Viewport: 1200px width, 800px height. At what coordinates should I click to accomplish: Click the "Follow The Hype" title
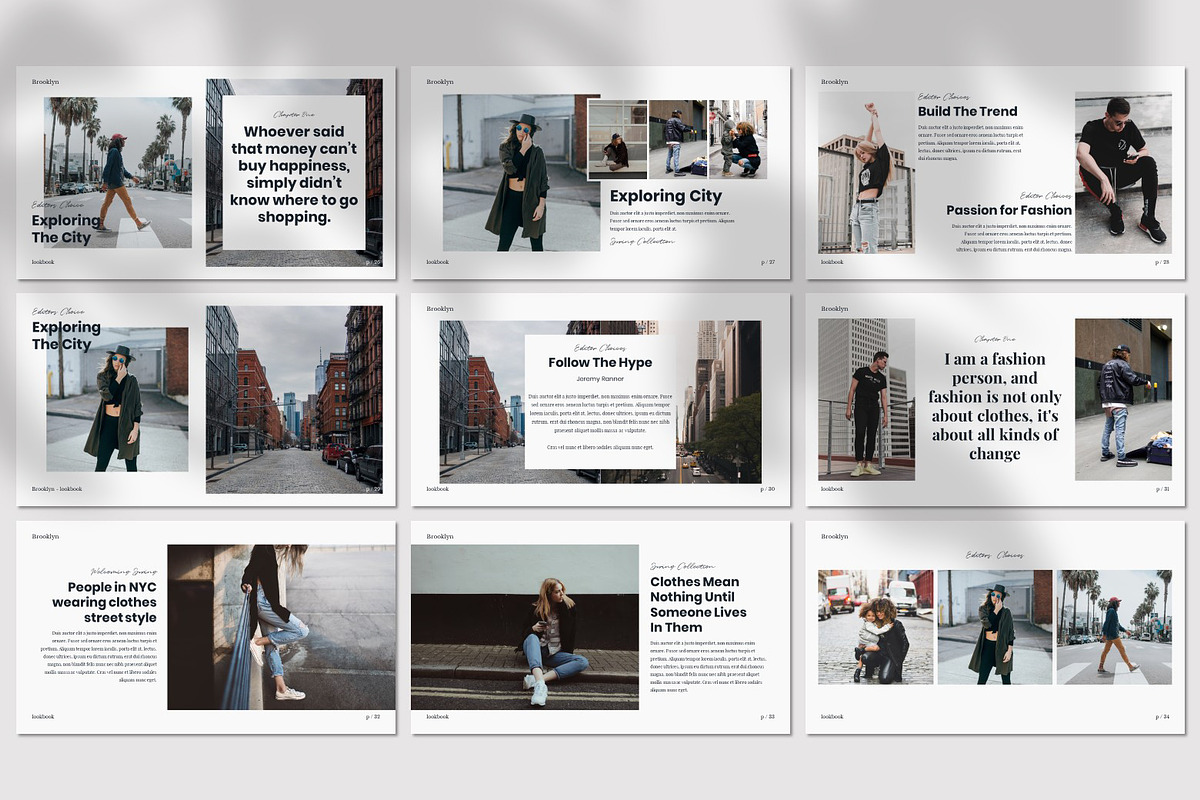click(x=600, y=362)
